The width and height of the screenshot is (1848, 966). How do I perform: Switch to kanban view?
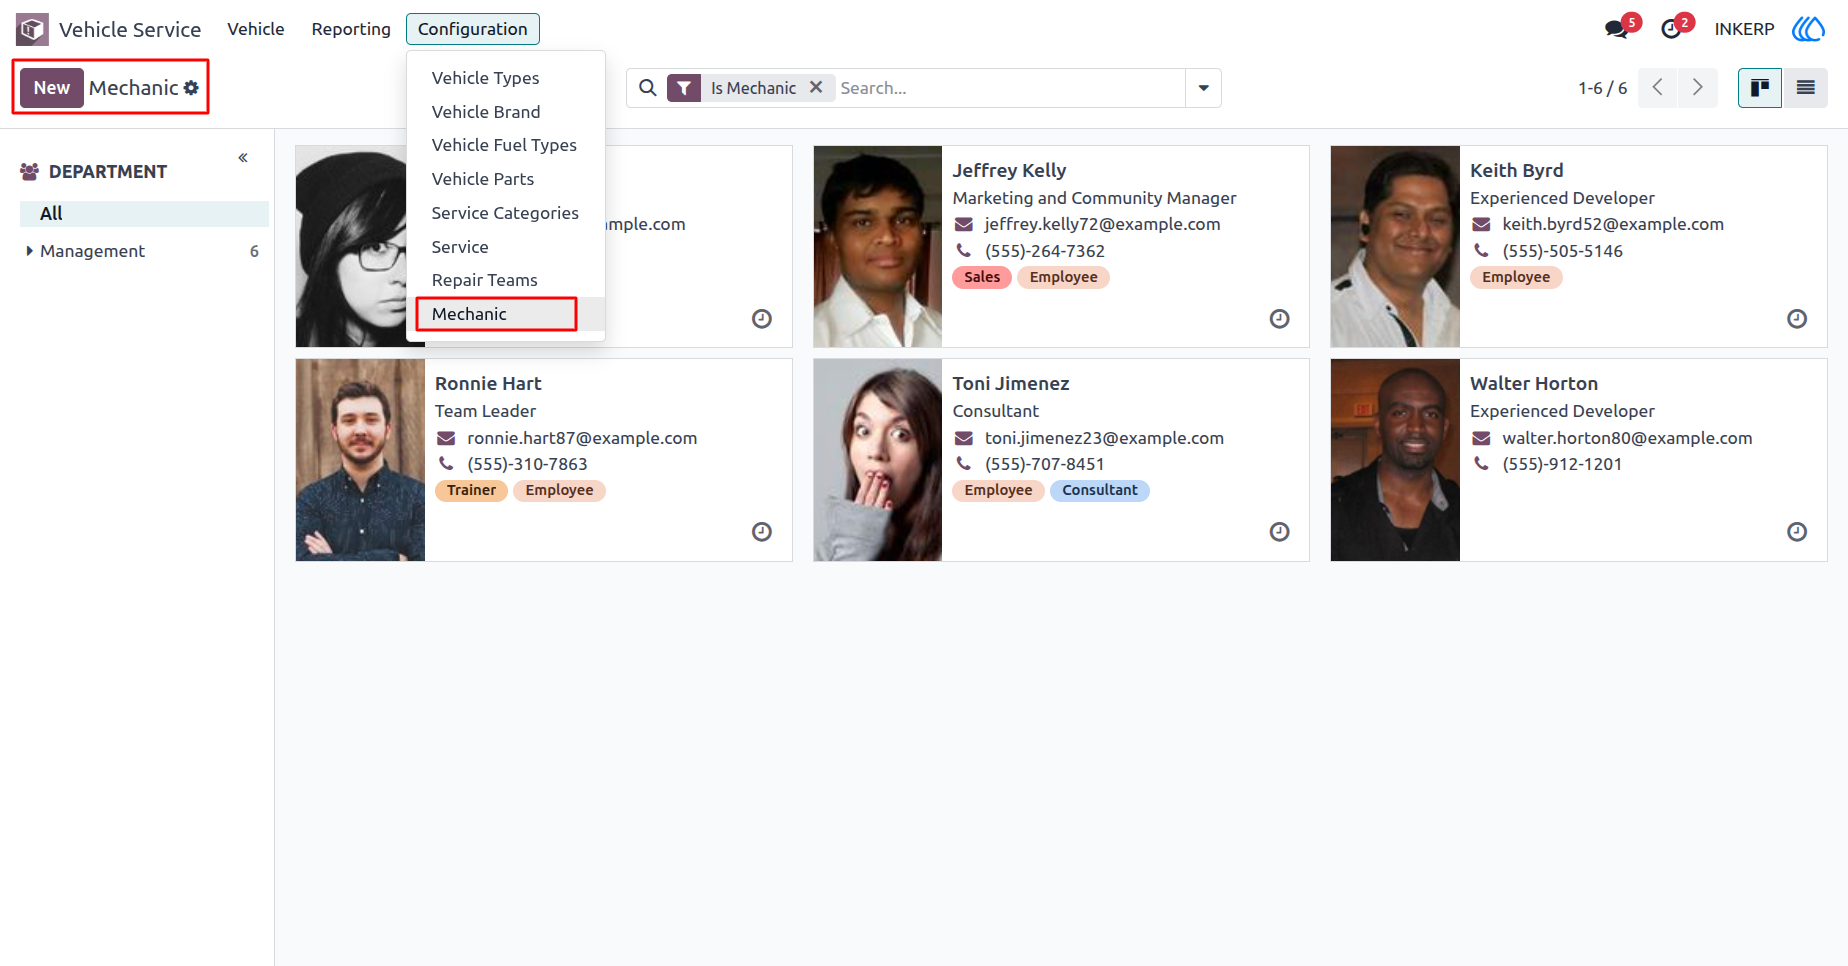tap(1760, 88)
